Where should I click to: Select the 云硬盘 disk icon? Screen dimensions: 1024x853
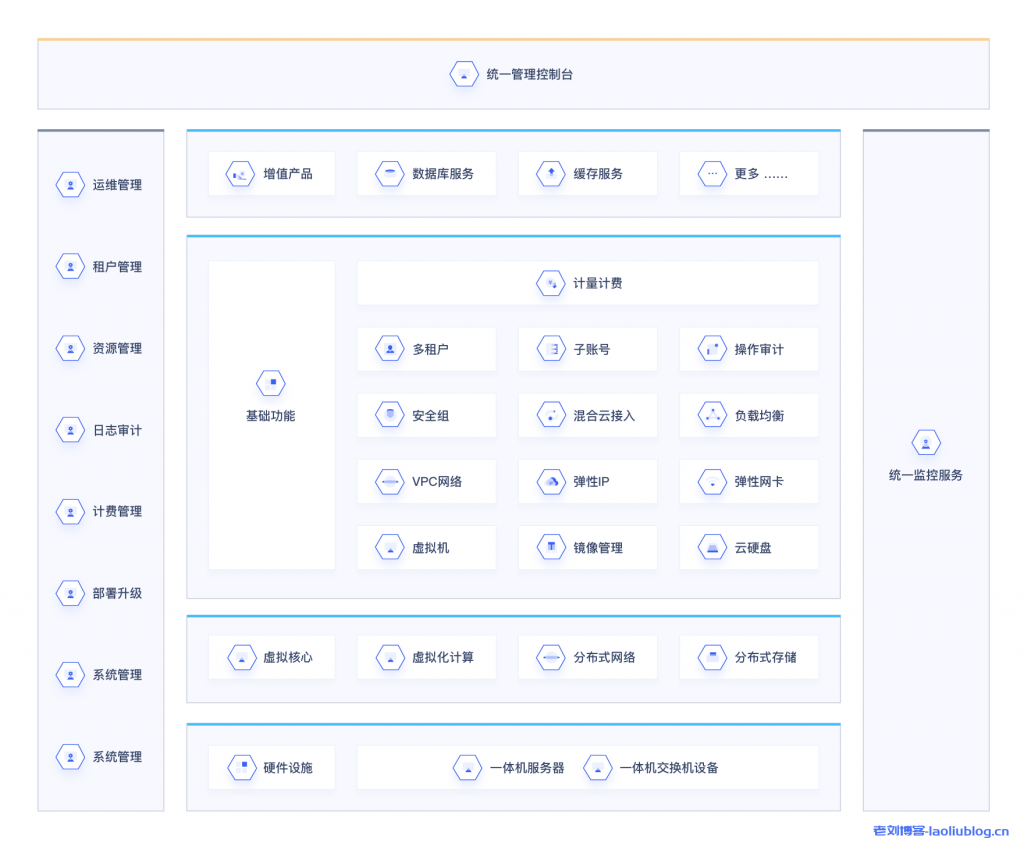[x=712, y=548]
